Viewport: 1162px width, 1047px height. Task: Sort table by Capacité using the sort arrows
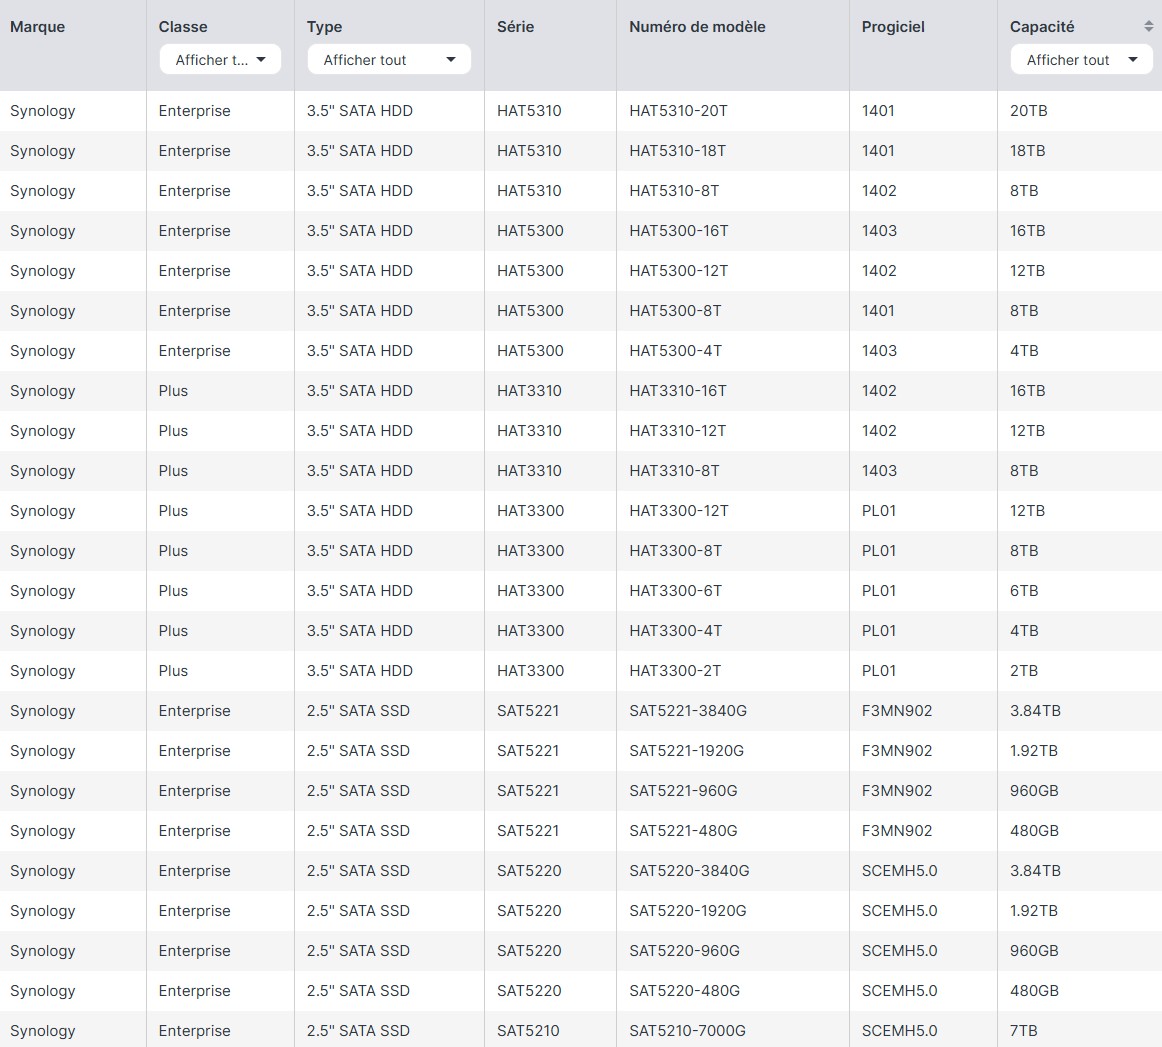tap(1148, 27)
